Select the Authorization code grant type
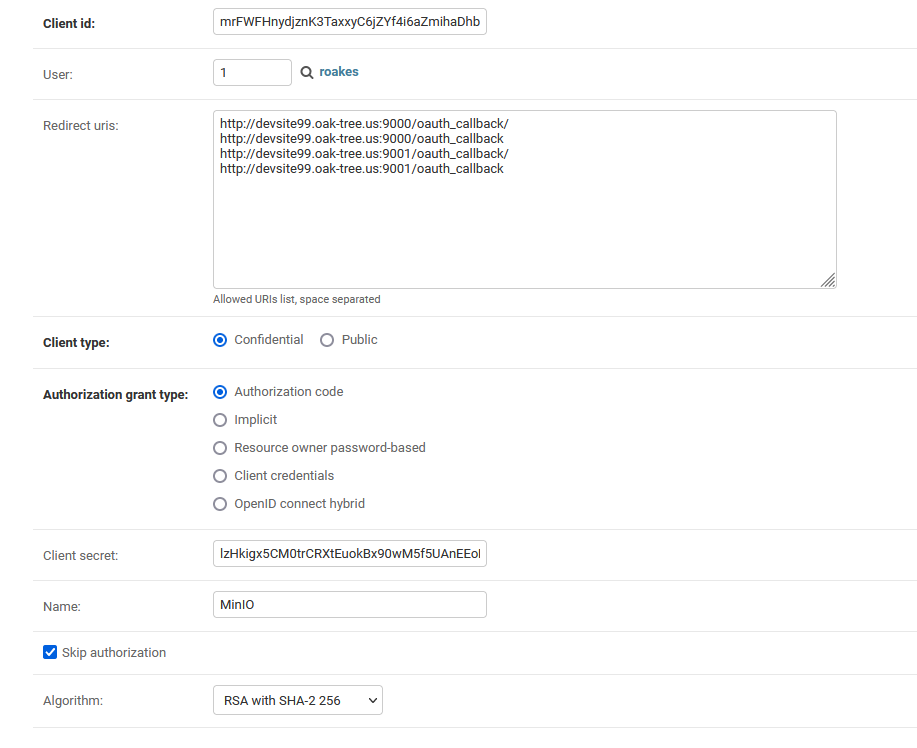This screenshot has height=748, width=917. pos(219,392)
